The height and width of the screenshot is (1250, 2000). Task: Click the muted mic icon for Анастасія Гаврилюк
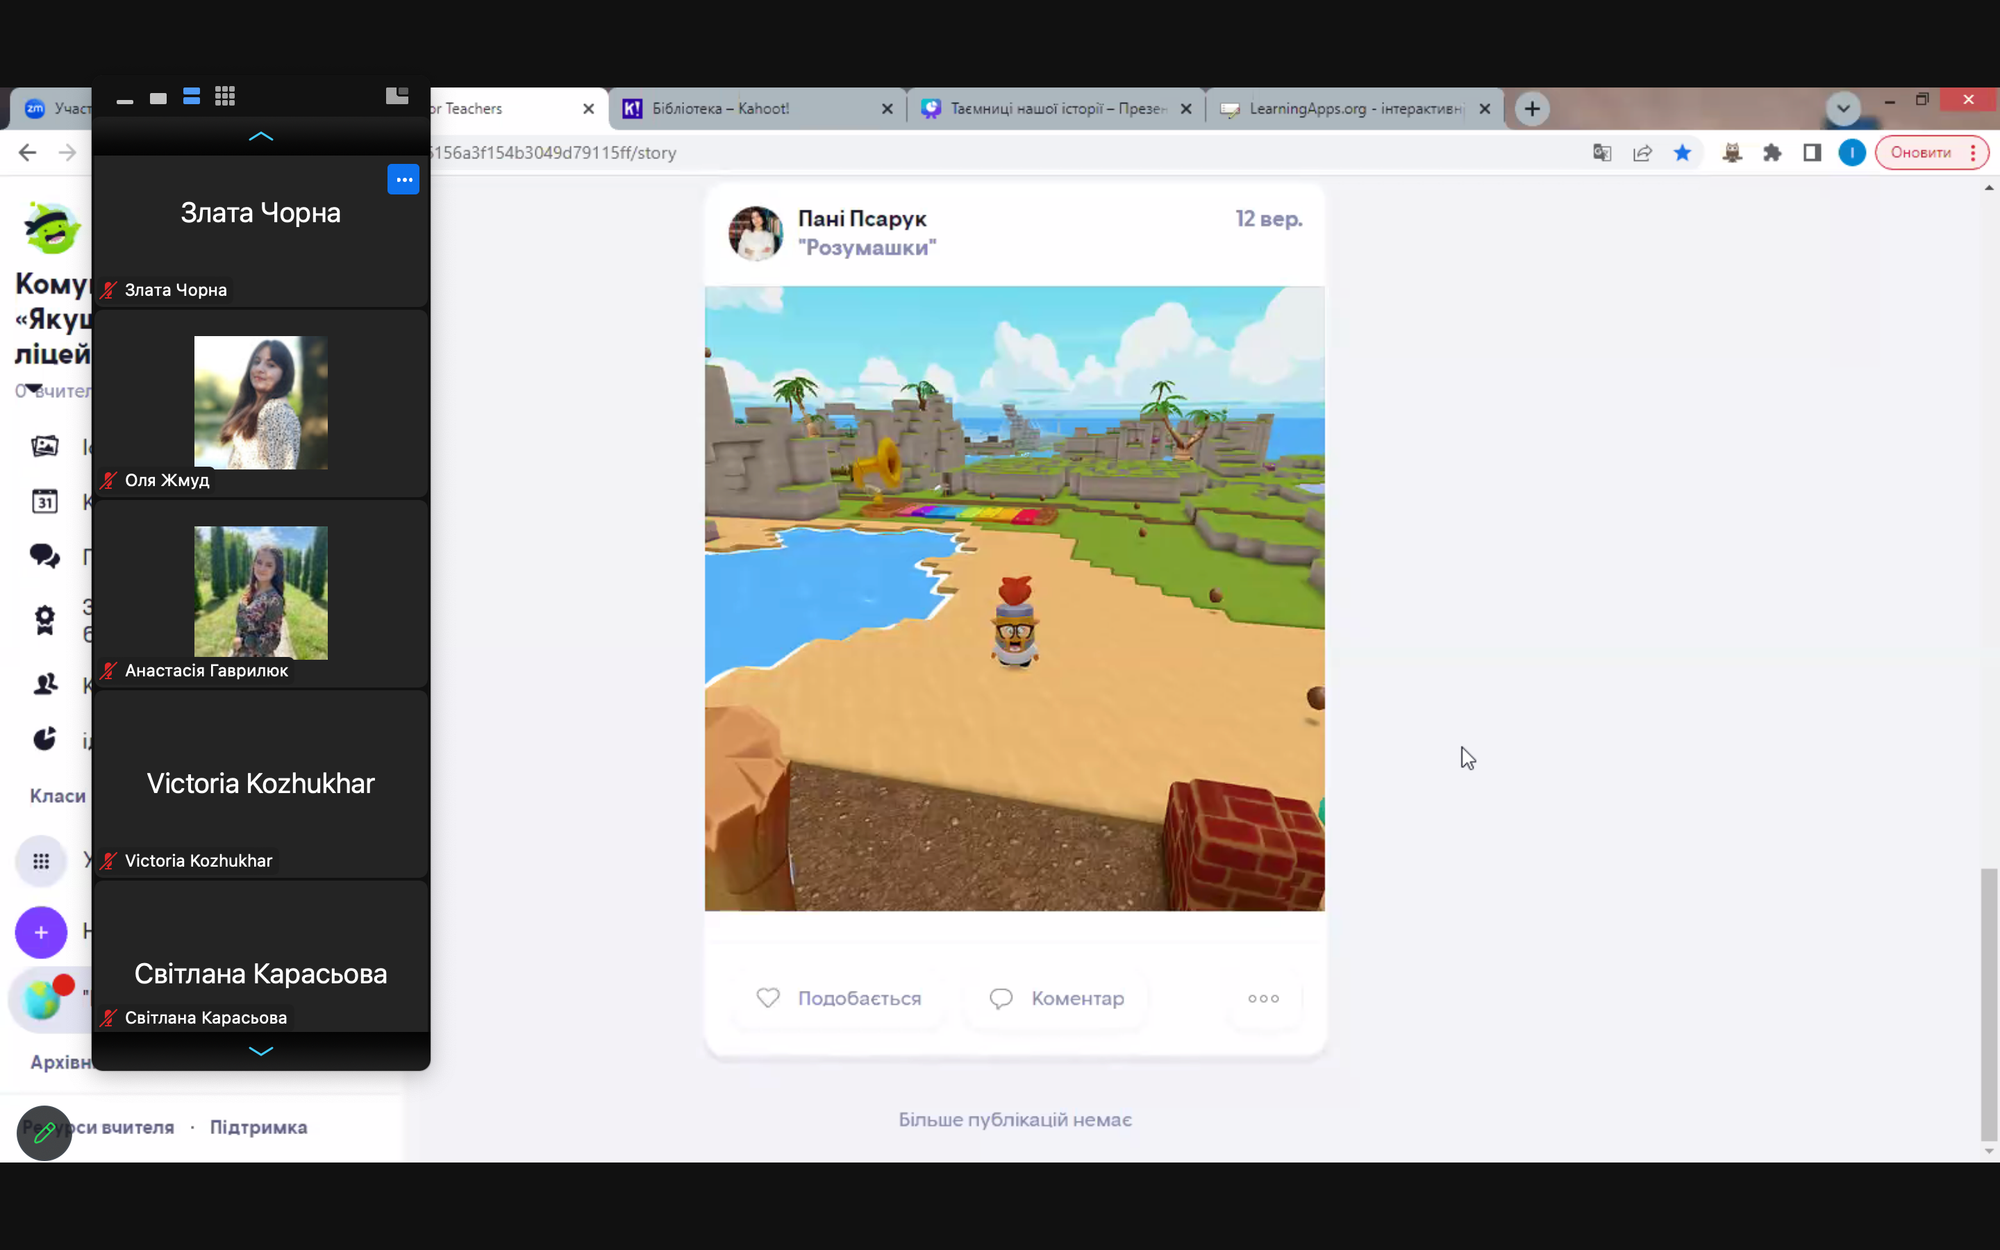click(x=109, y=670)
